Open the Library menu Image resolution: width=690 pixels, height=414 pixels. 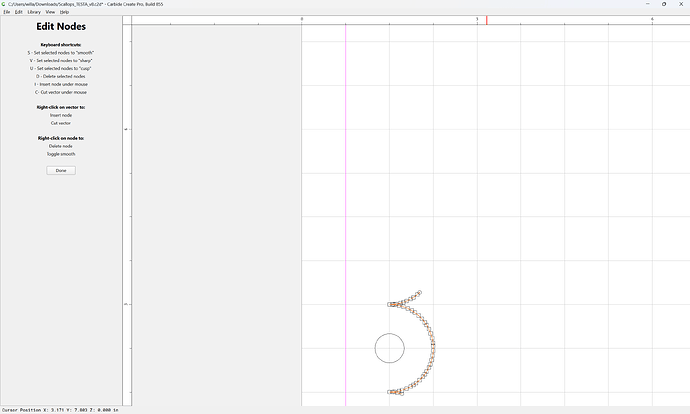coord(34,12)
